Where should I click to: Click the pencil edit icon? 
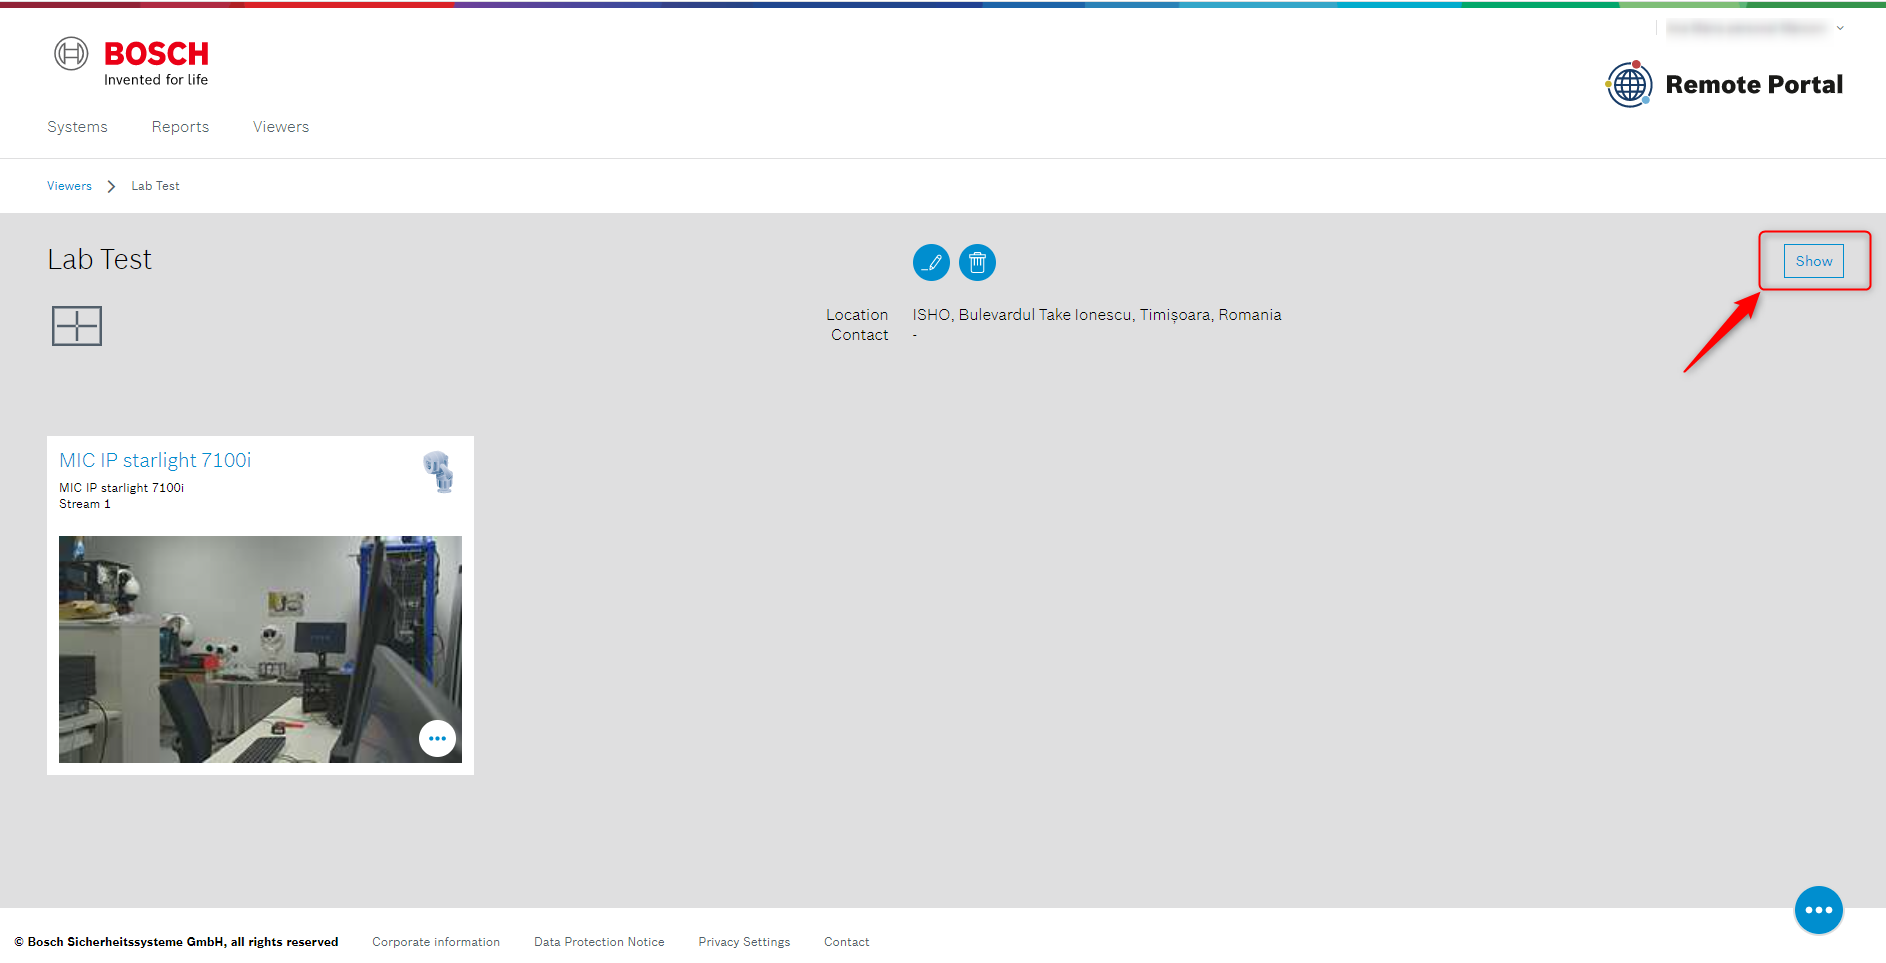coord(931,263)
